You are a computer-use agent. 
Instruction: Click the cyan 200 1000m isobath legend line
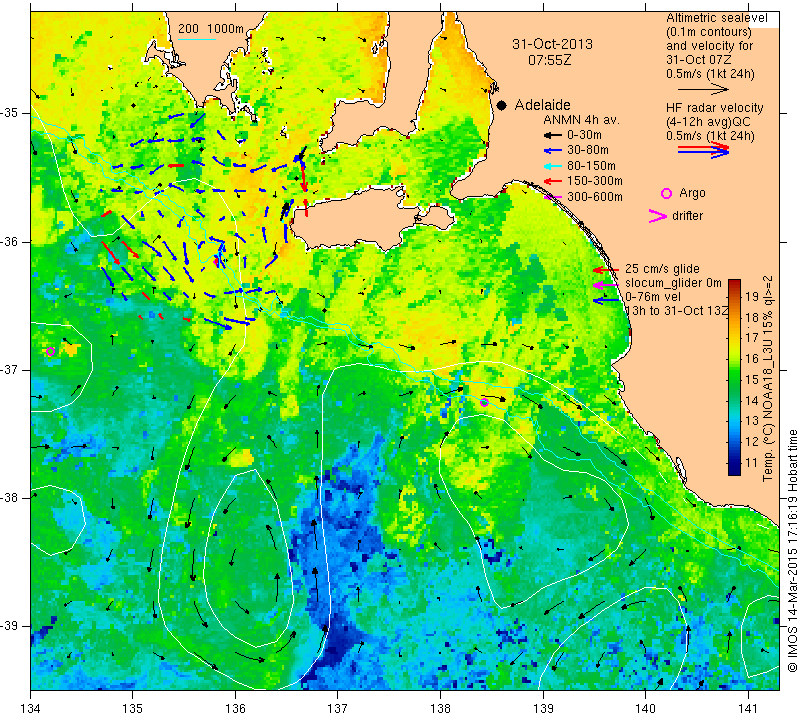pos(197,40)
